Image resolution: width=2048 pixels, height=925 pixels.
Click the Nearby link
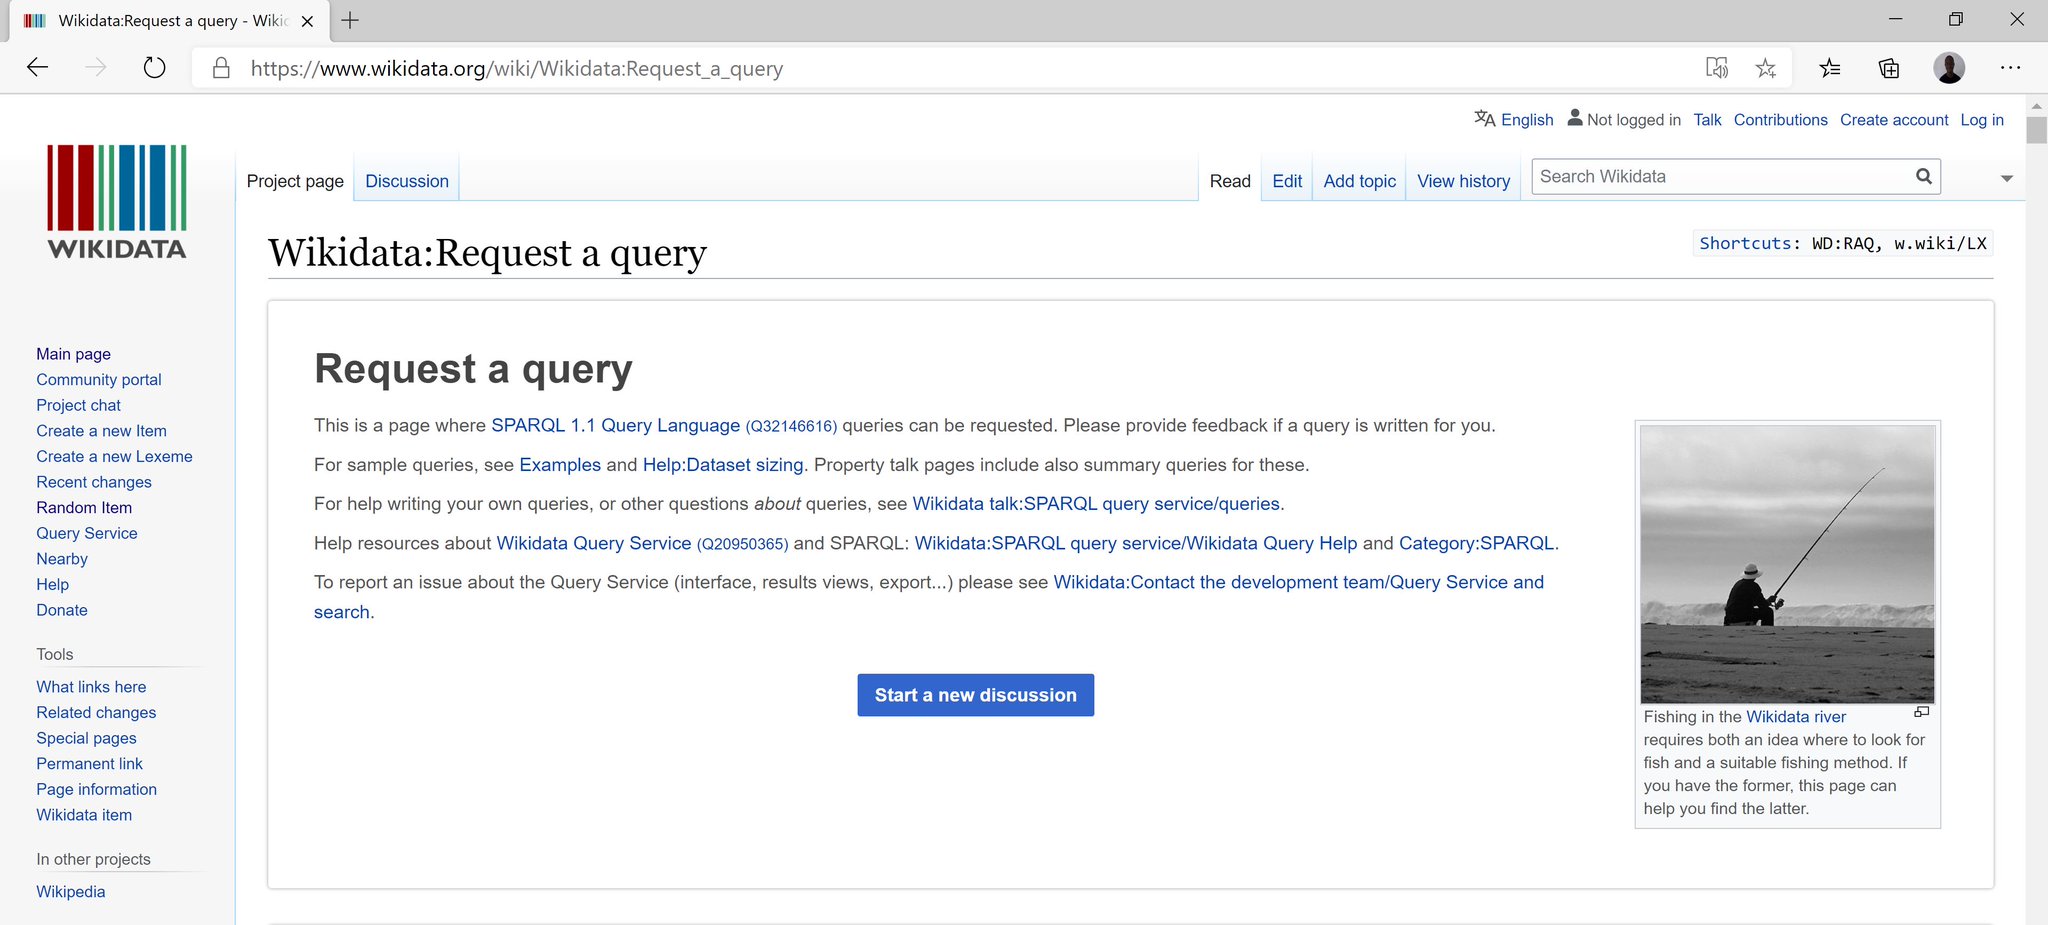(62, 559)
